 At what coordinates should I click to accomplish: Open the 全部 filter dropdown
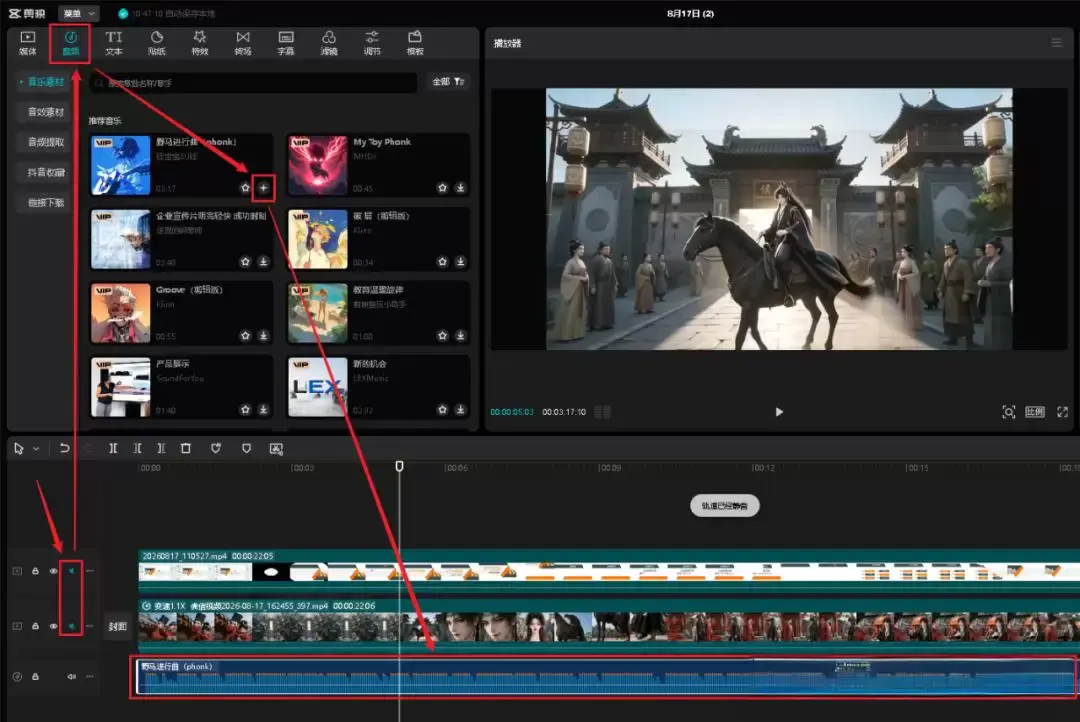tap(448, 82)
